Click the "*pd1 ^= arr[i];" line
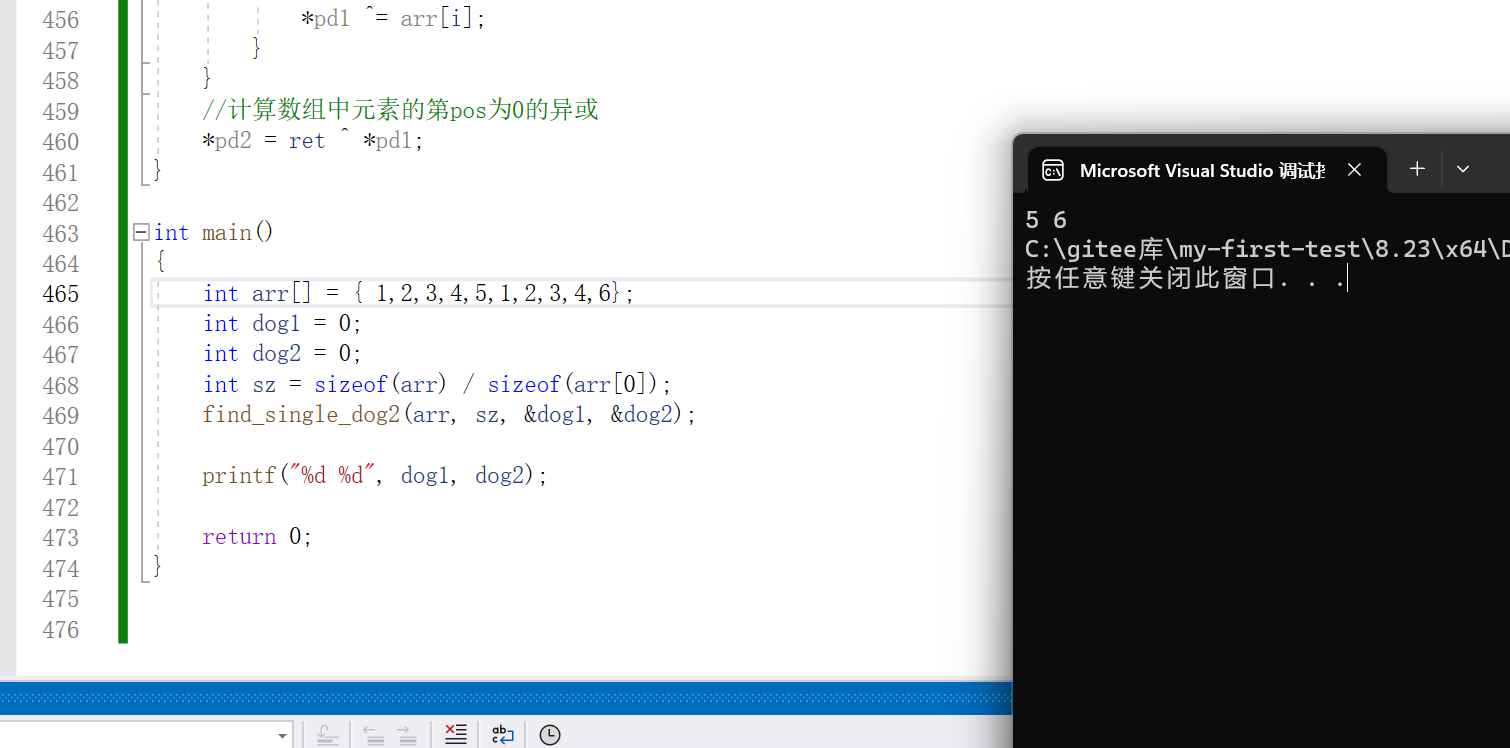Screen dimensions: 1510x748 point(393,19)
